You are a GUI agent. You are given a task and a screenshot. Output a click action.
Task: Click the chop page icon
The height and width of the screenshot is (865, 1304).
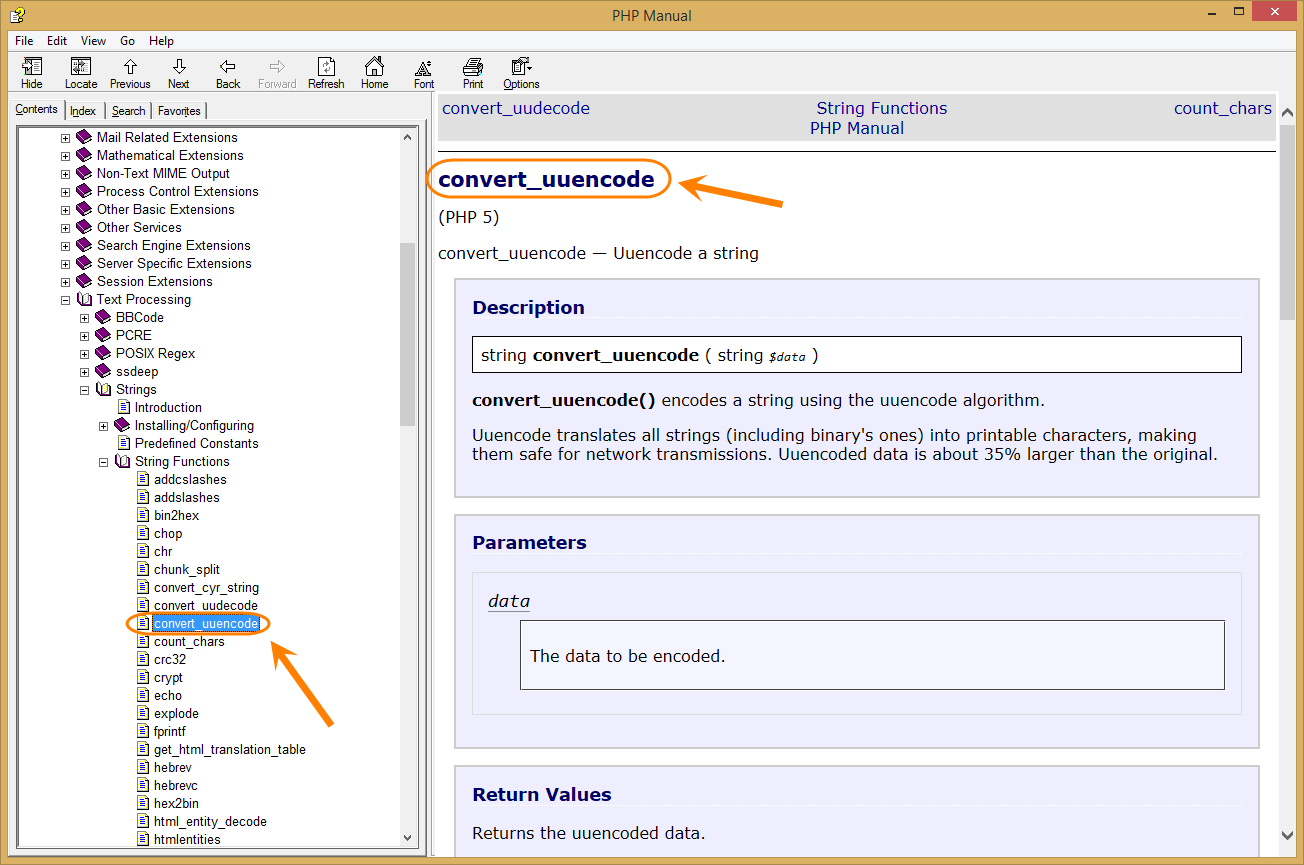pos(143,533)
